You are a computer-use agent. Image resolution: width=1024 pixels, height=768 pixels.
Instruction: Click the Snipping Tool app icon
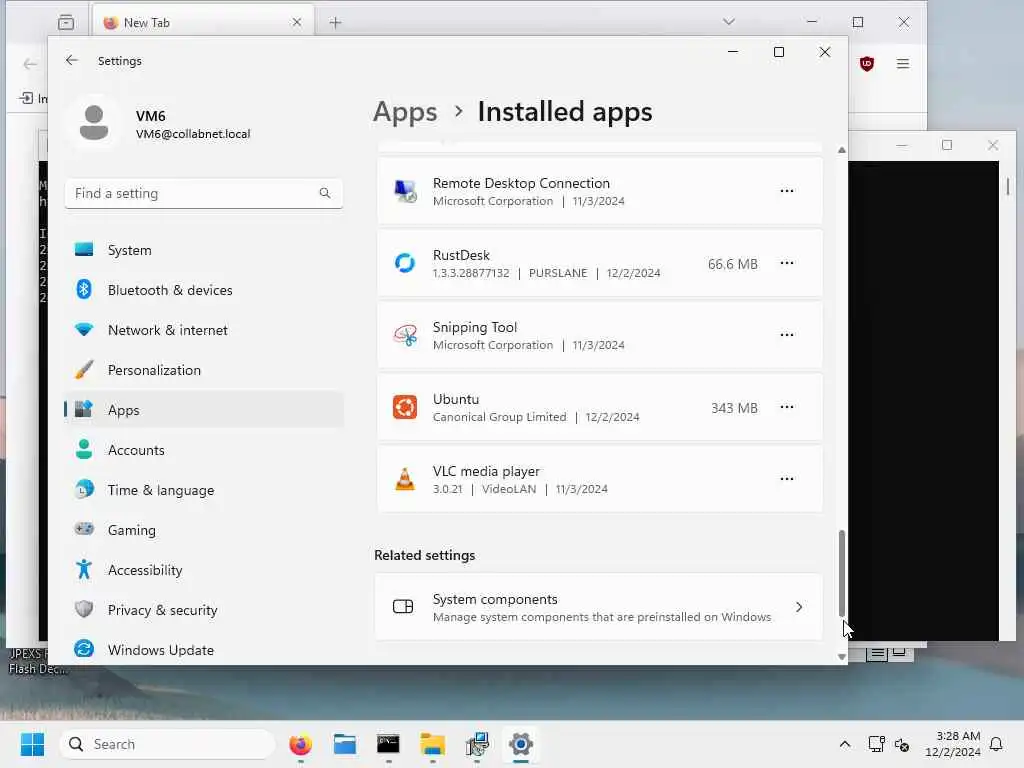pos(405,335)
